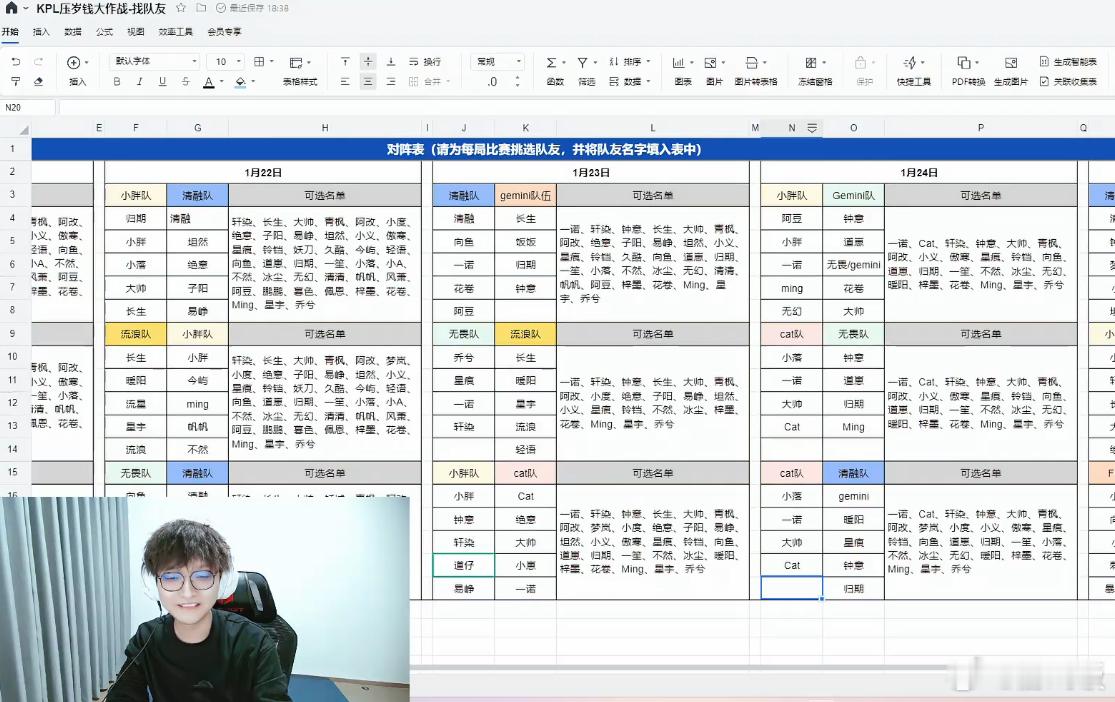Click the cell borders grid icon
1115x702 pixels.
click(259, 62)
